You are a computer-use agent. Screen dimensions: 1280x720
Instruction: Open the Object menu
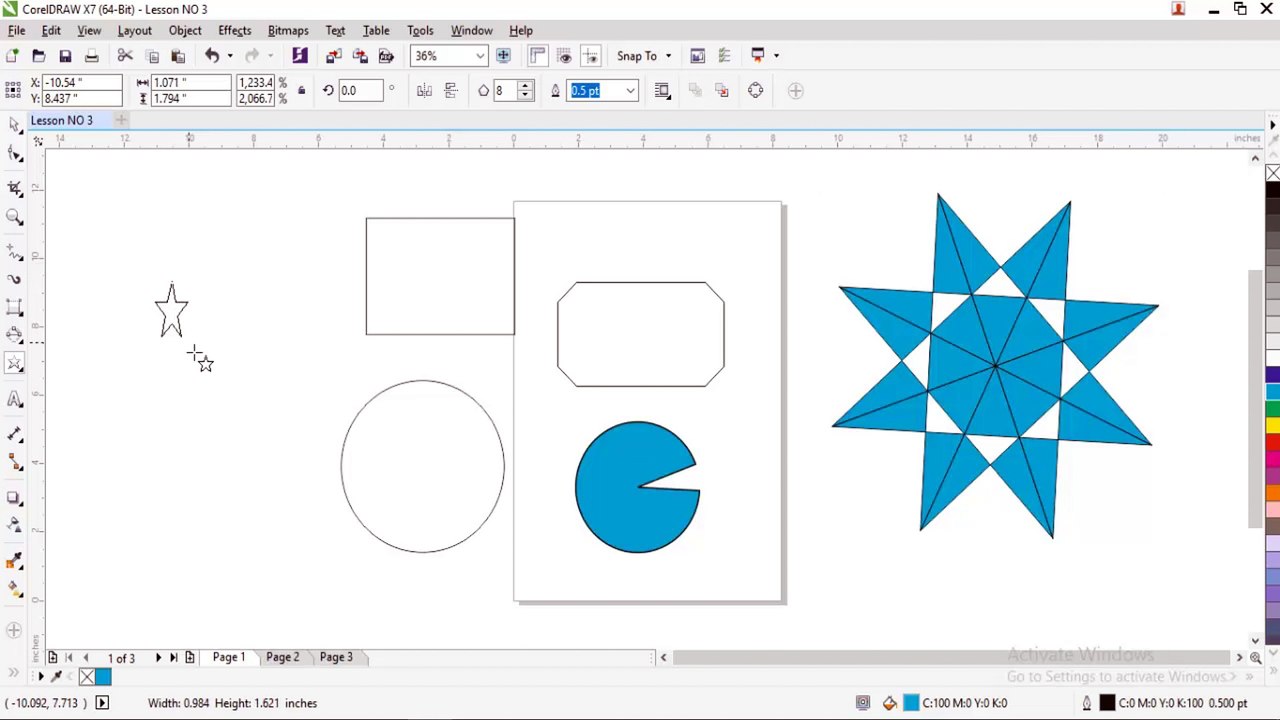click(x=185, y=30)
